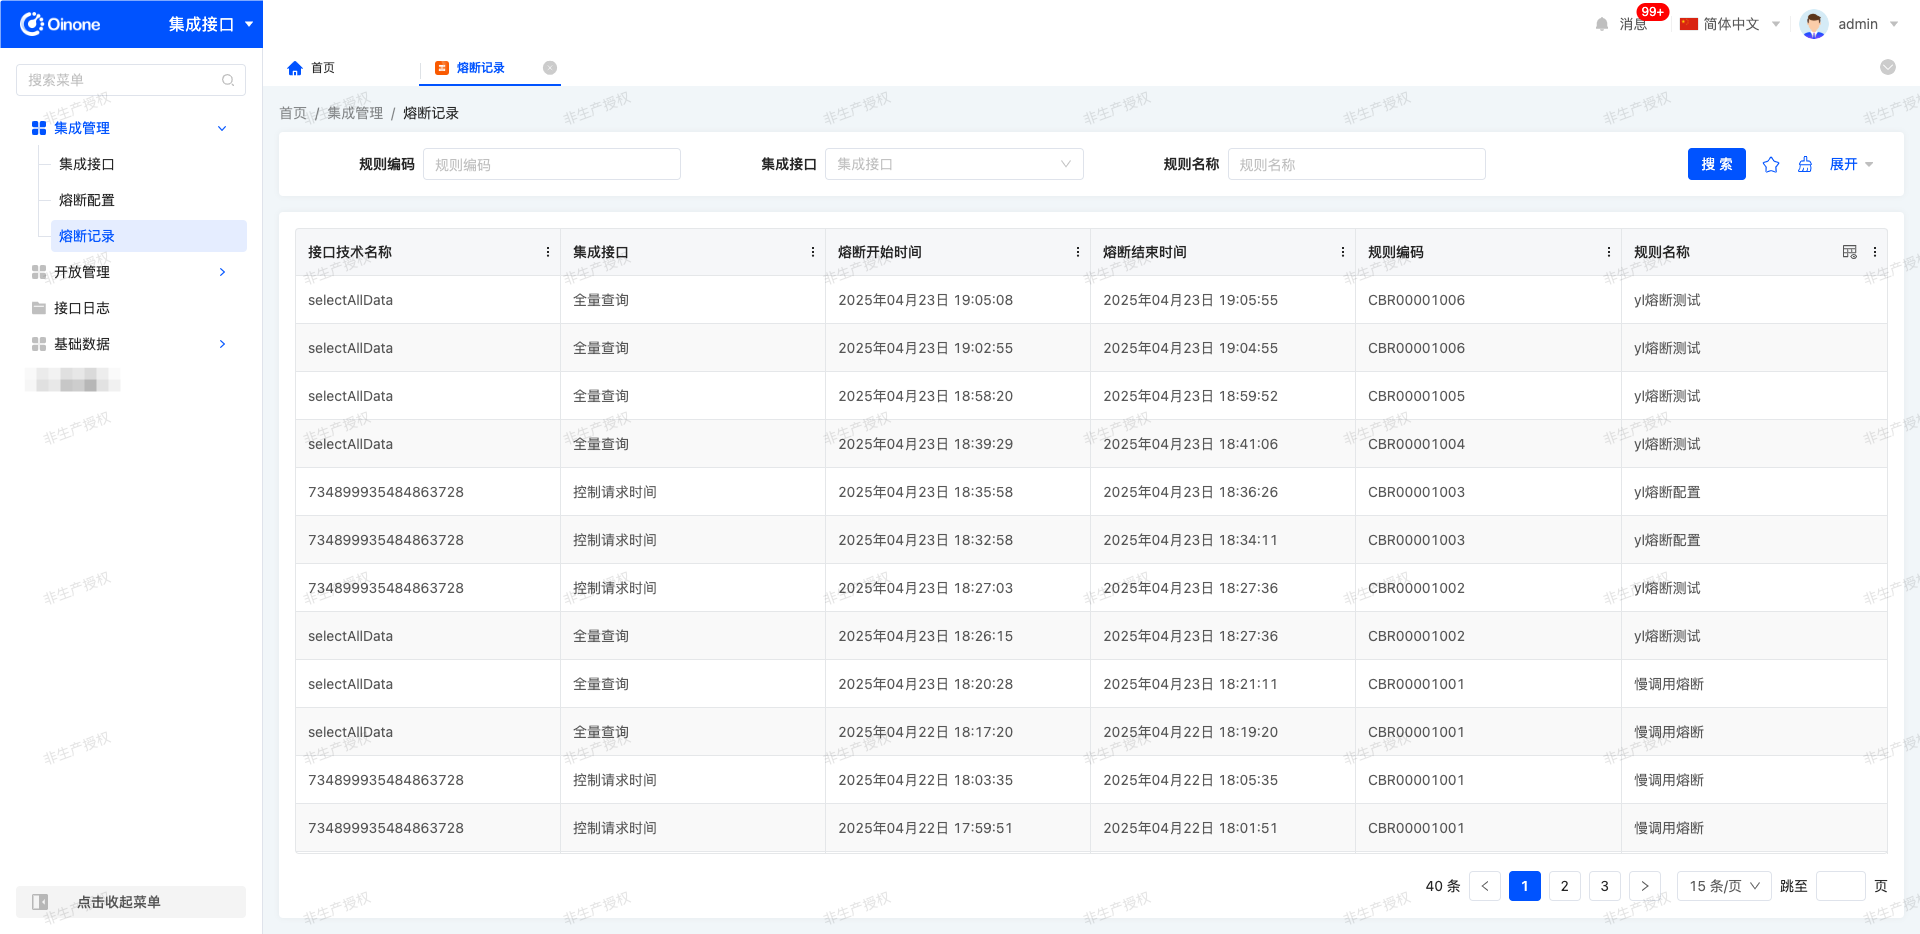Select the 熔断记录 tab
1920x934 pixels.
tap(480, 68)
